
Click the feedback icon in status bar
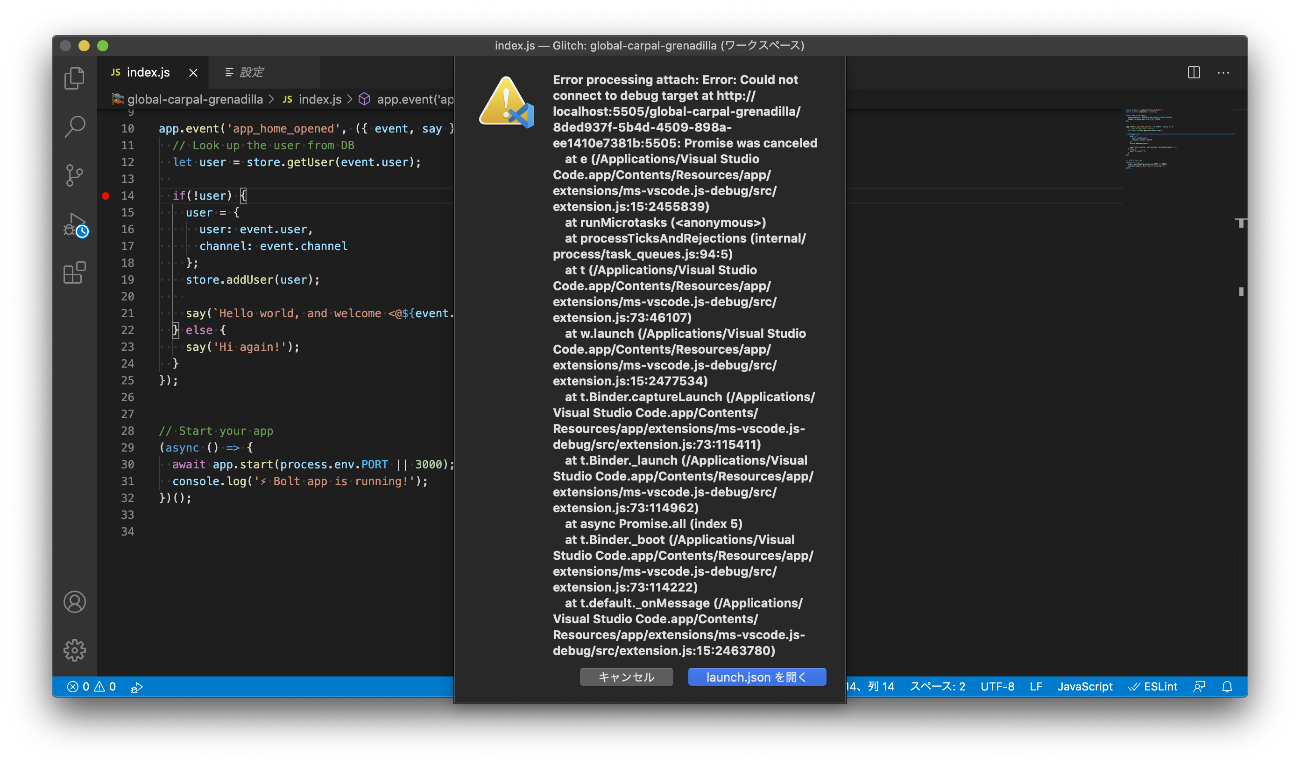(x=1199, y=687)
